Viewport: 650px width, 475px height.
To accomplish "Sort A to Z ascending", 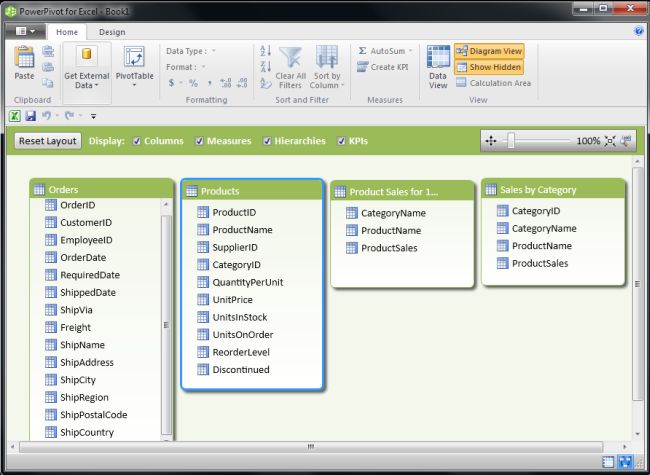I will click(265, 51).
